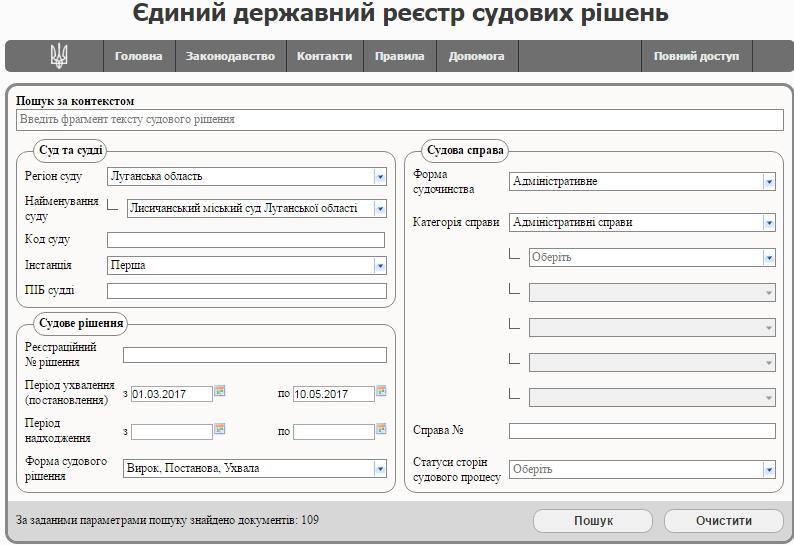Open the Допомога menu item

pos(476,57)
